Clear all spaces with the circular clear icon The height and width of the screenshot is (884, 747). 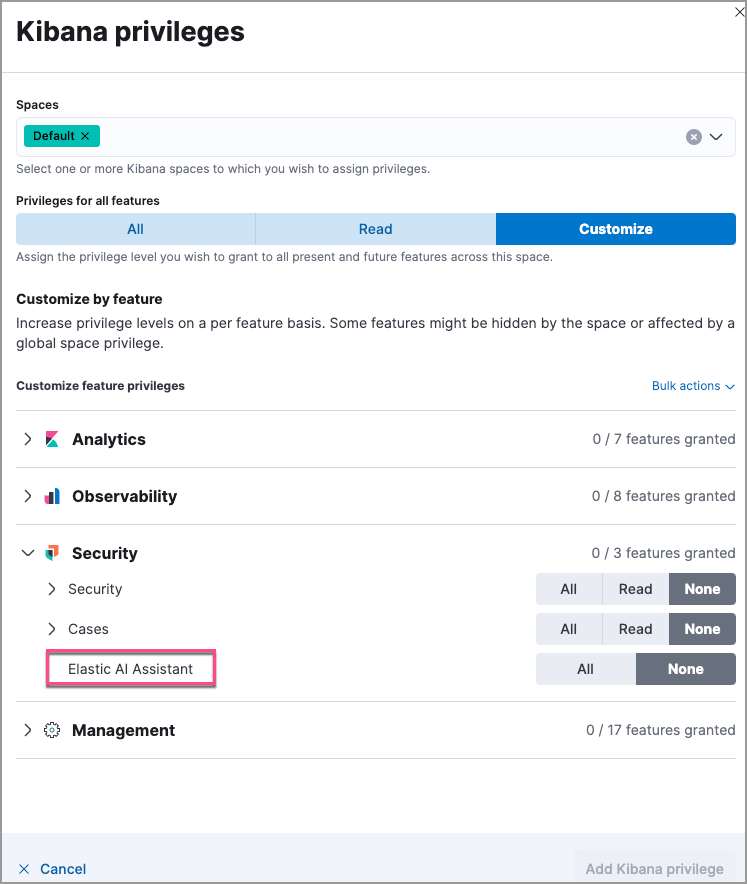coord(694,136)
